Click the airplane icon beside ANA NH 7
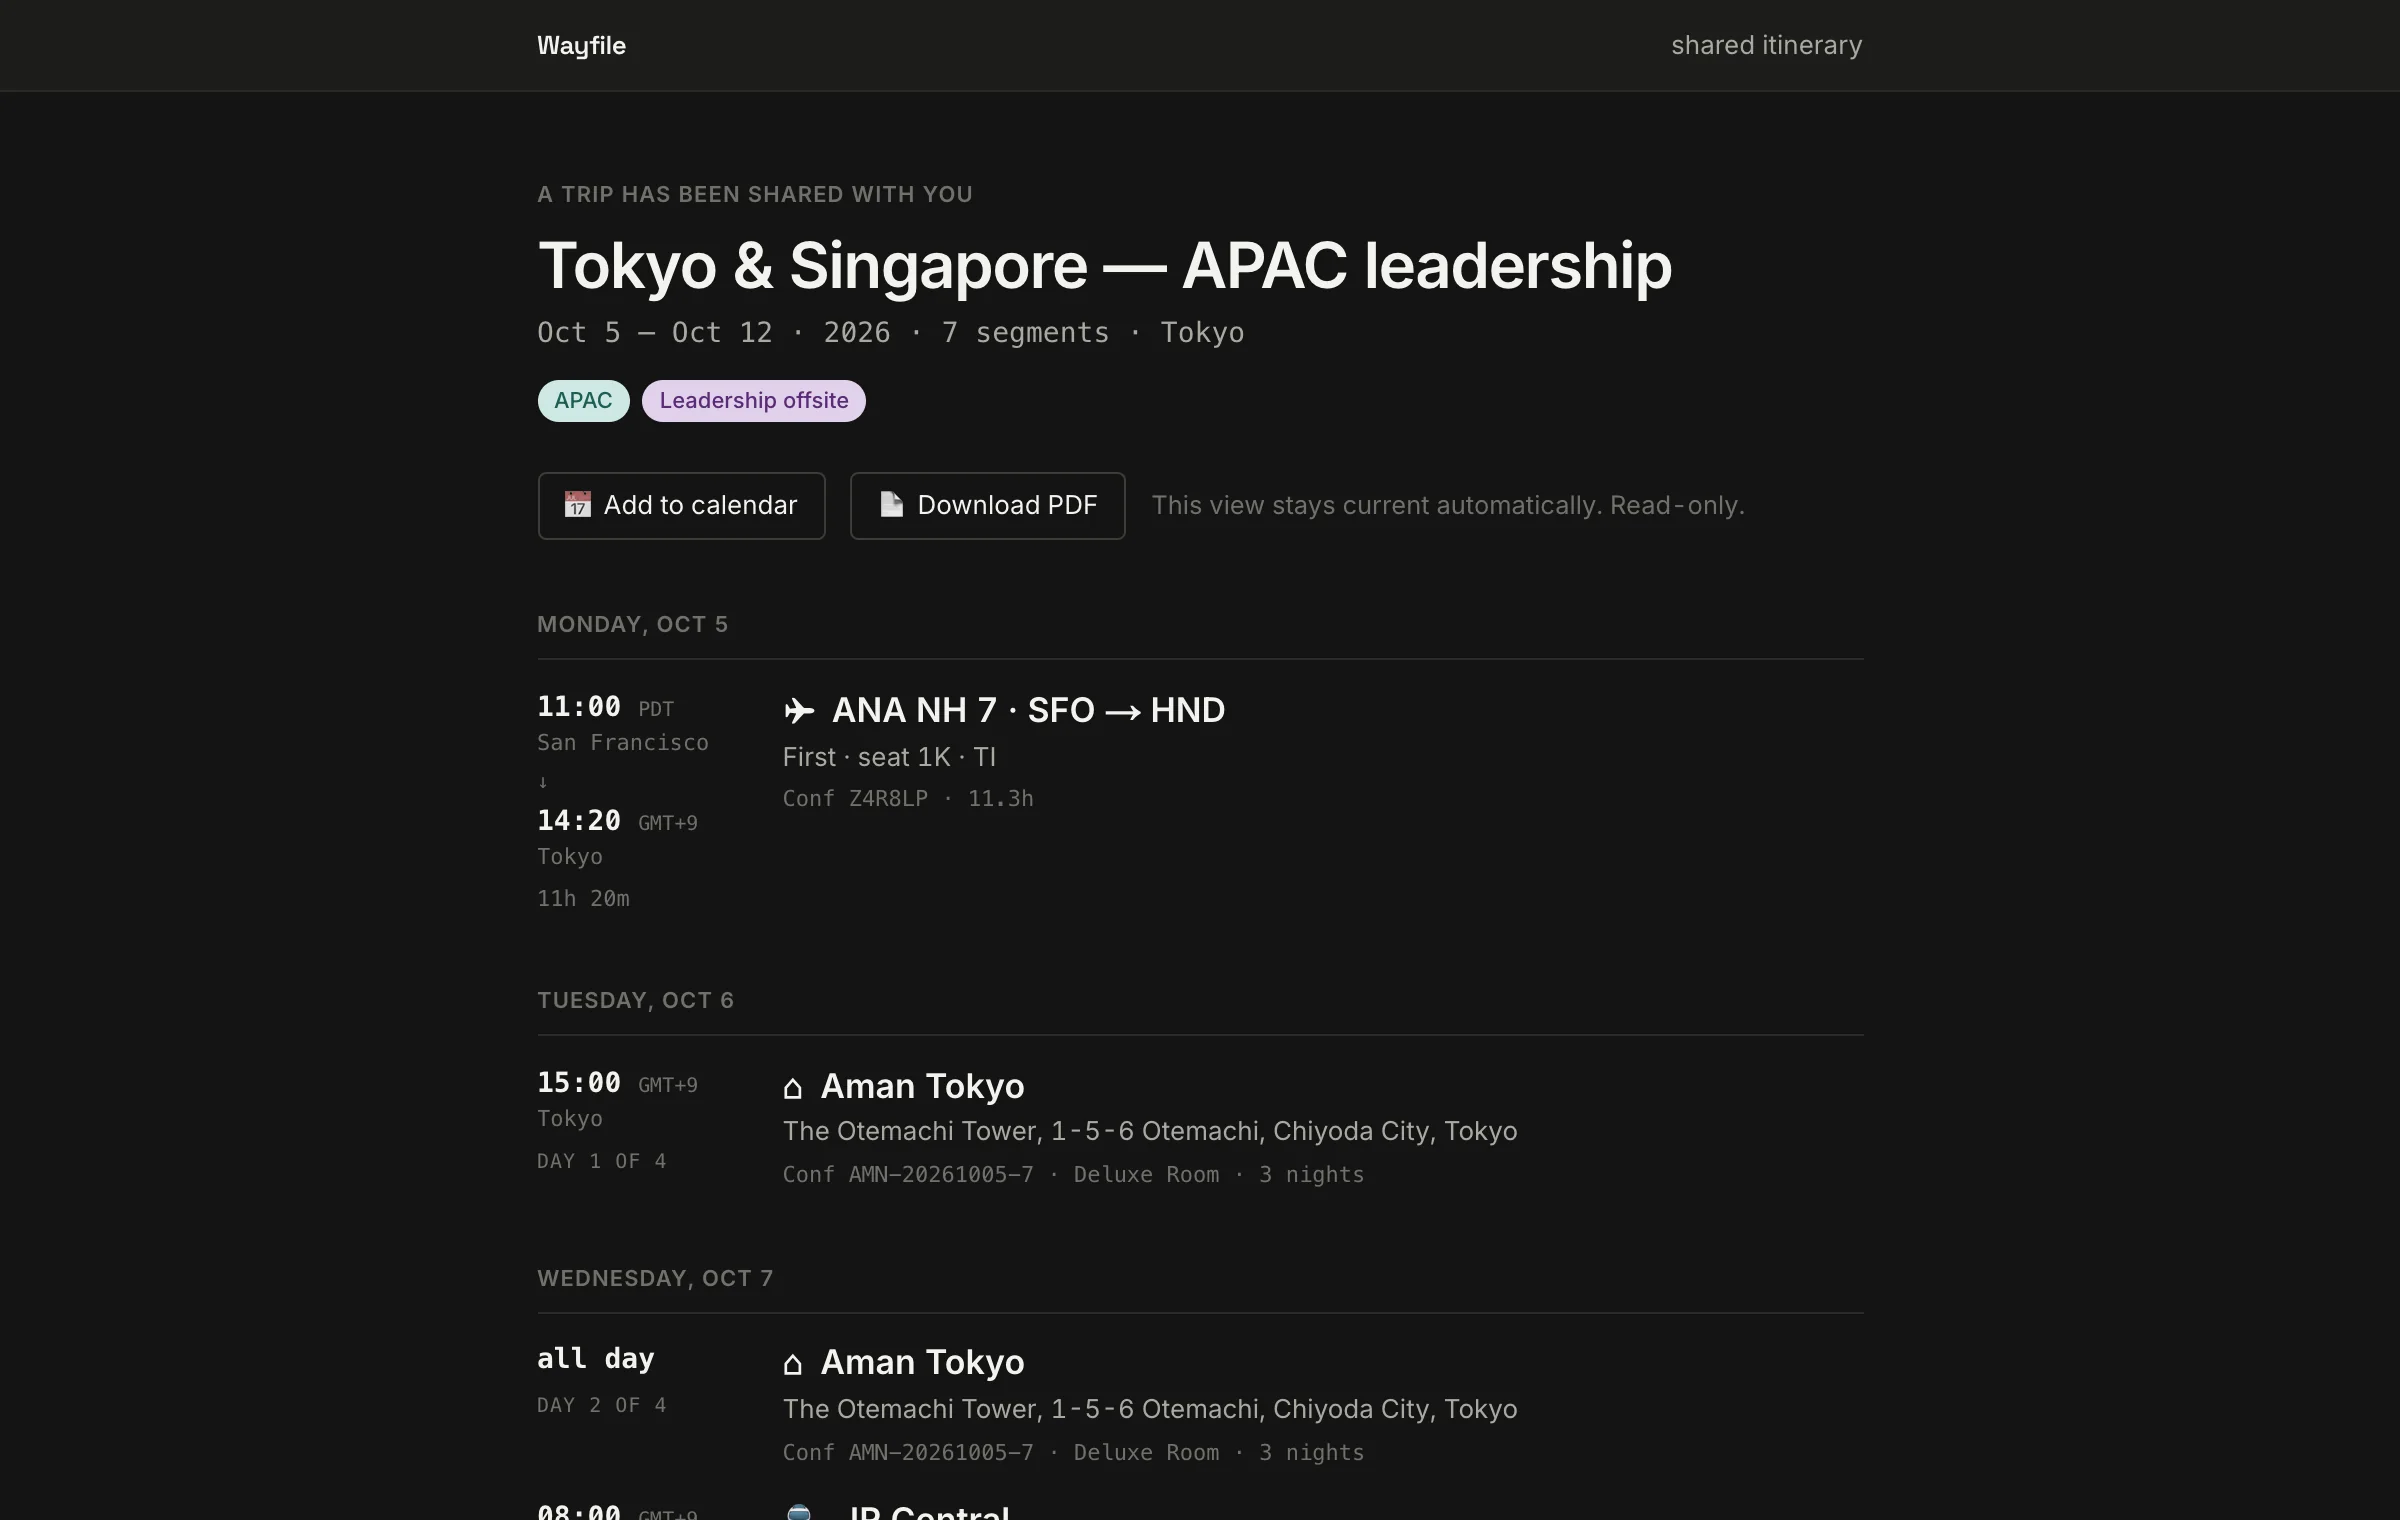 coord(799,711)
